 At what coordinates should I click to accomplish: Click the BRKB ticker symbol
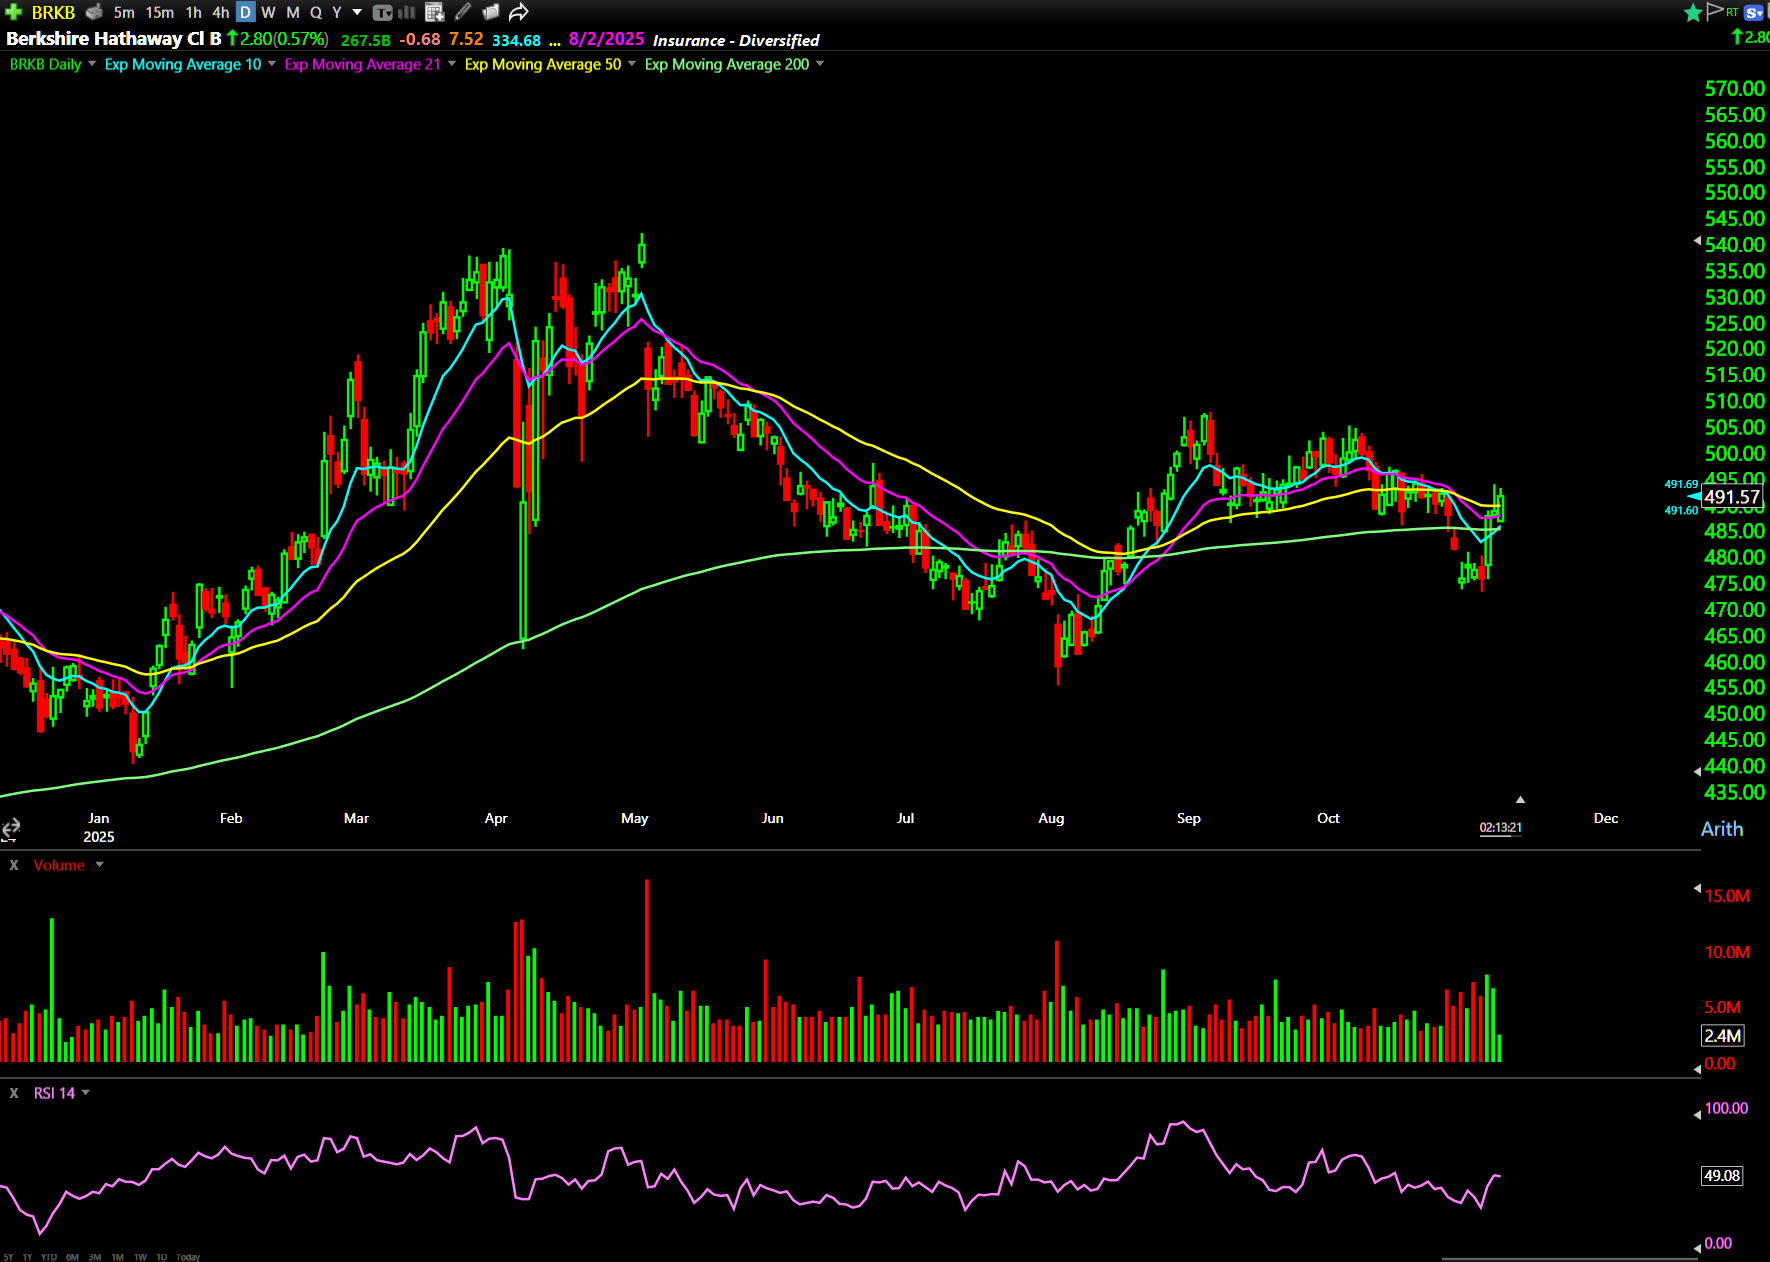pyautogui.click(x=53, y=12)
